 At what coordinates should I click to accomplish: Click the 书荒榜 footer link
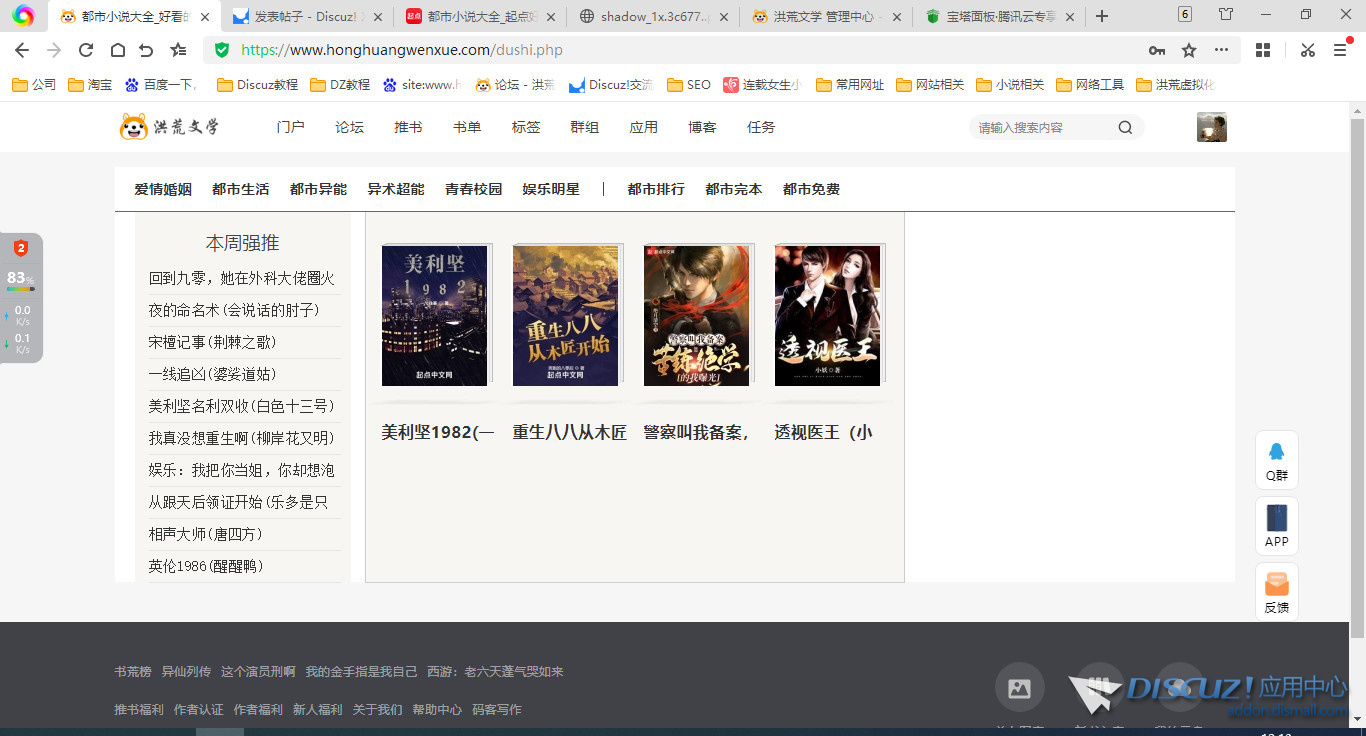coord(134,671)
